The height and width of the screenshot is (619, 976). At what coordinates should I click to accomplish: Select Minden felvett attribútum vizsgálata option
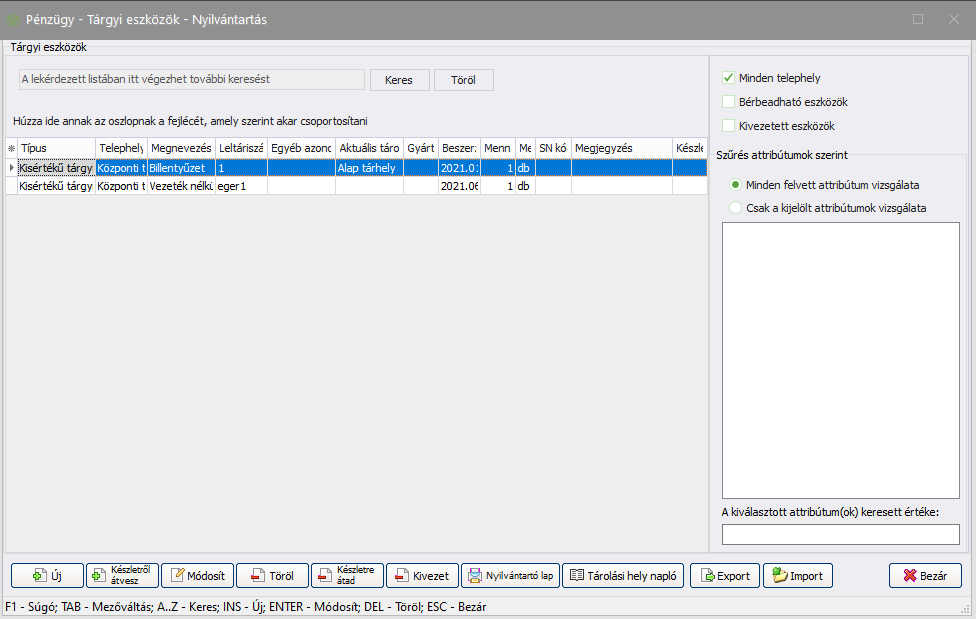(737, 185)
